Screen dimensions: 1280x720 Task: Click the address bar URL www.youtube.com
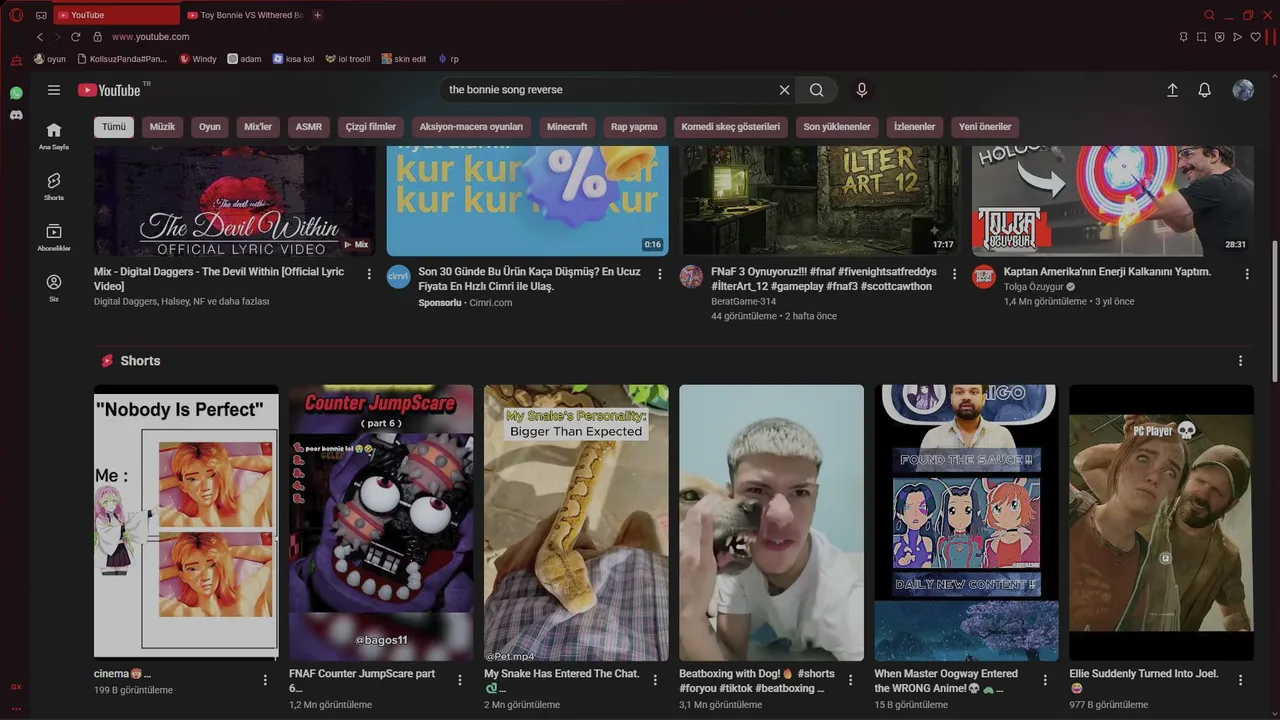(151, 37)
